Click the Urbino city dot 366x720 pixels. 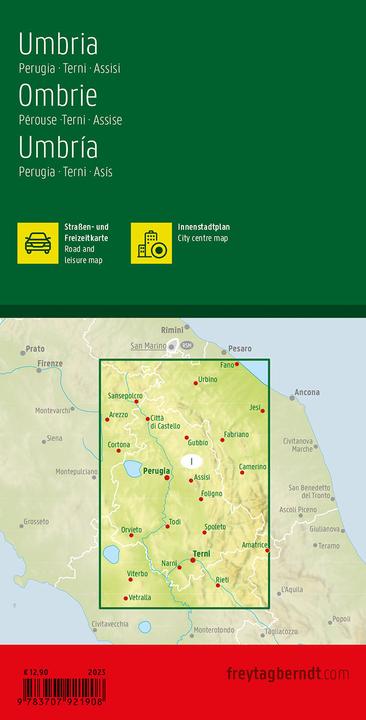pyautogui.click(x=196, y=383)
